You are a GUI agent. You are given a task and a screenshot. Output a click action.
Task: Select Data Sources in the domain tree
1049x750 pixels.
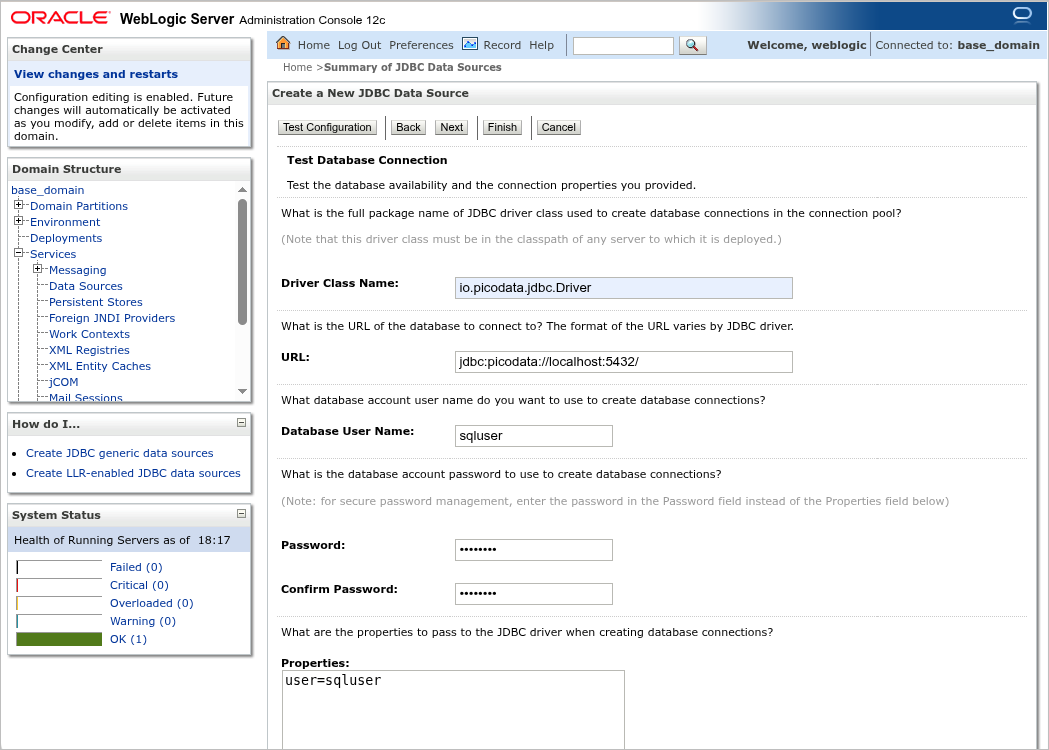(85, 286)
